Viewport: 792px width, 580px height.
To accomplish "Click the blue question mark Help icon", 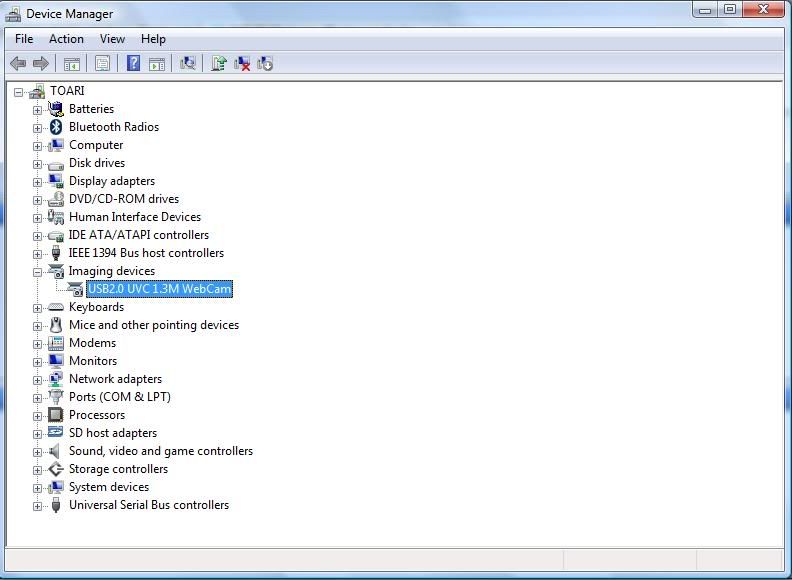I will click(133, 64).
